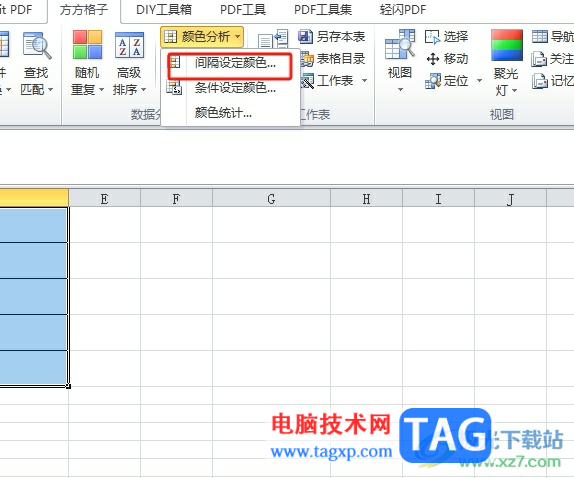The height and width of the screenshot is (478, 574).
Task: Click the 间隔设定颜色 grid icon
Action: coord(175,62)
